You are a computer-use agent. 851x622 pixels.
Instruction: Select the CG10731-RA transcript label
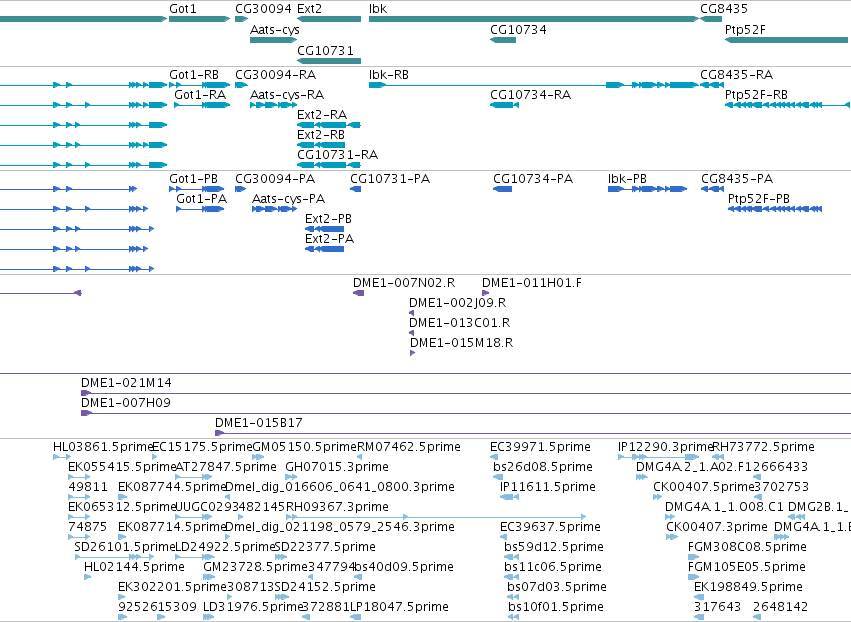337,155
